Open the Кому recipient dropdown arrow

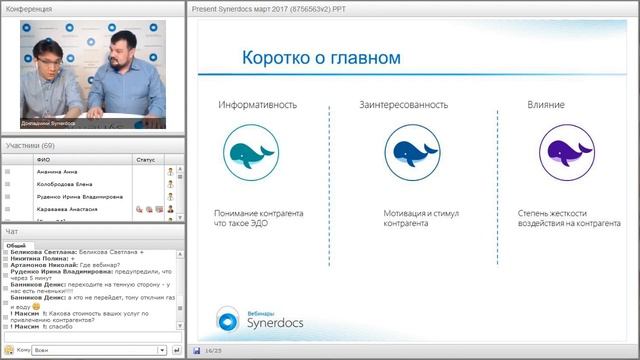162,350
